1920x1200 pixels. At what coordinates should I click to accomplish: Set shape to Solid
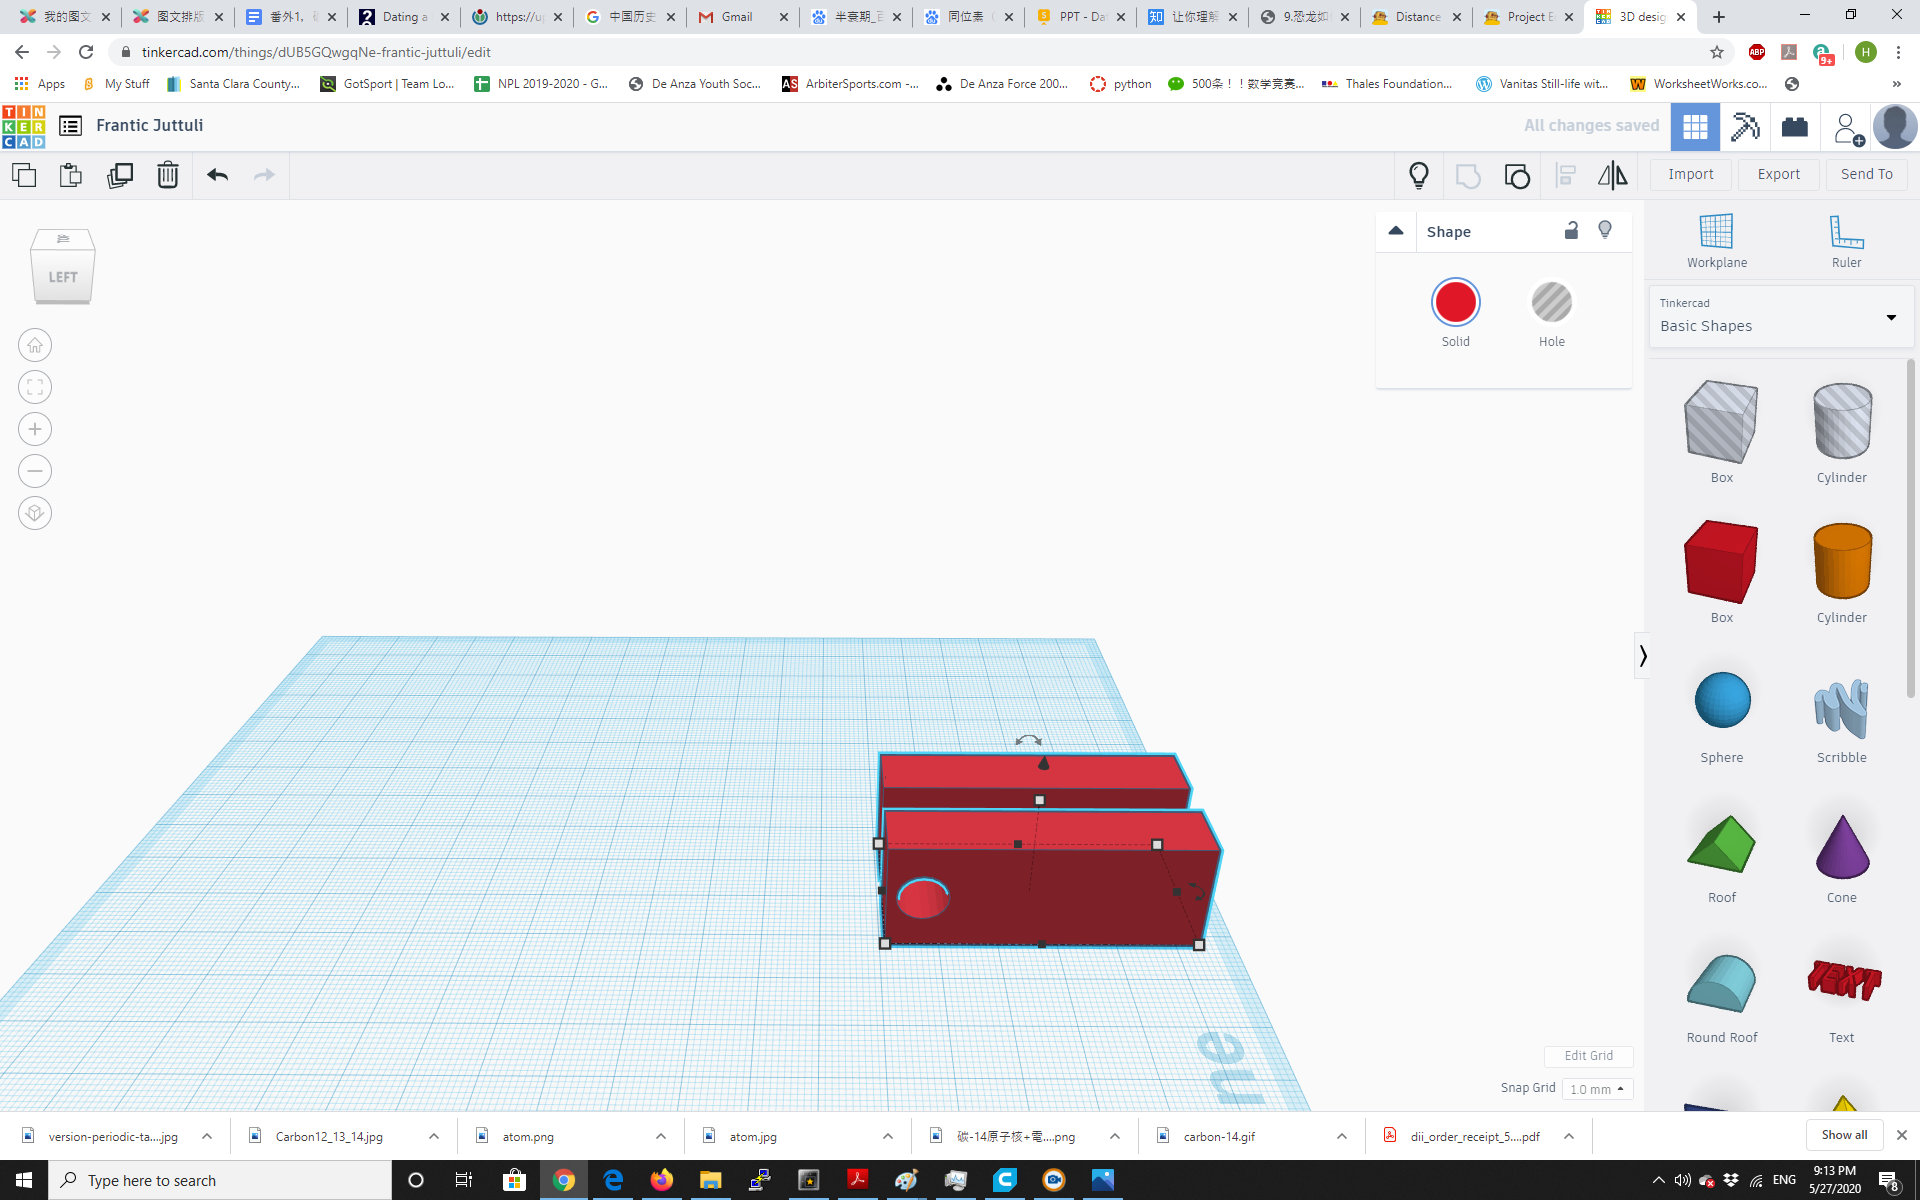[1455, 302]
